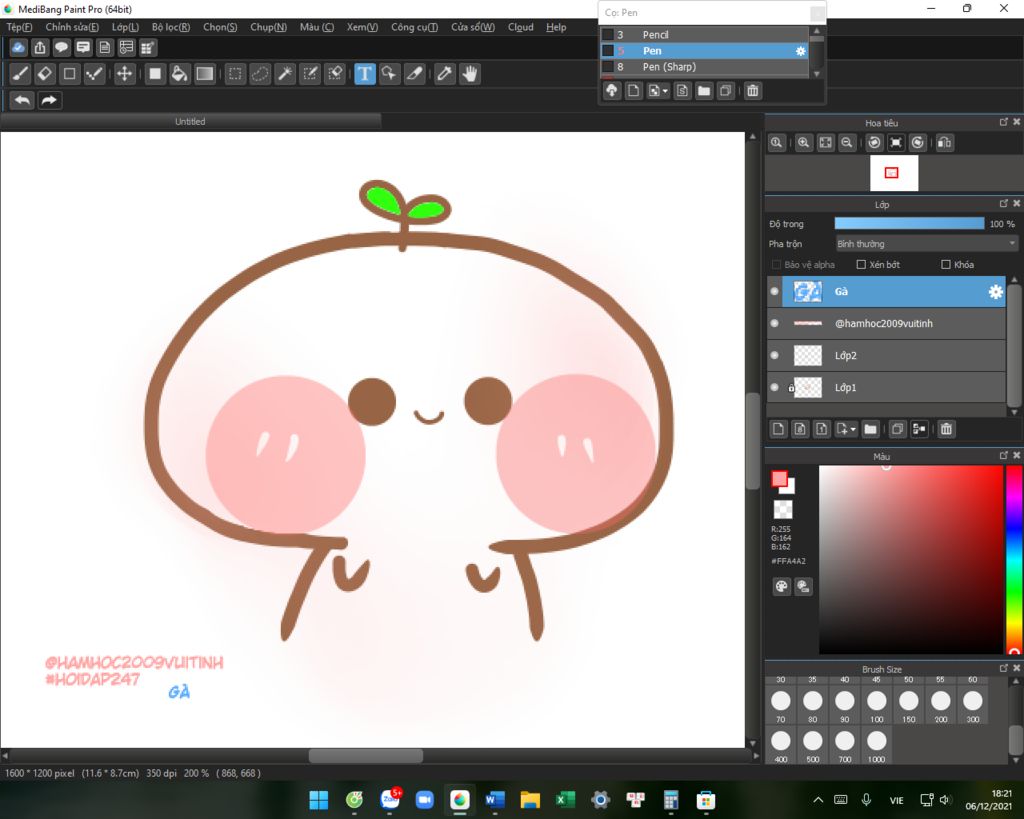Zoom out using the Navigator magnifier
The width and height of the screenshot is (1024, 819).
[847, 142]
